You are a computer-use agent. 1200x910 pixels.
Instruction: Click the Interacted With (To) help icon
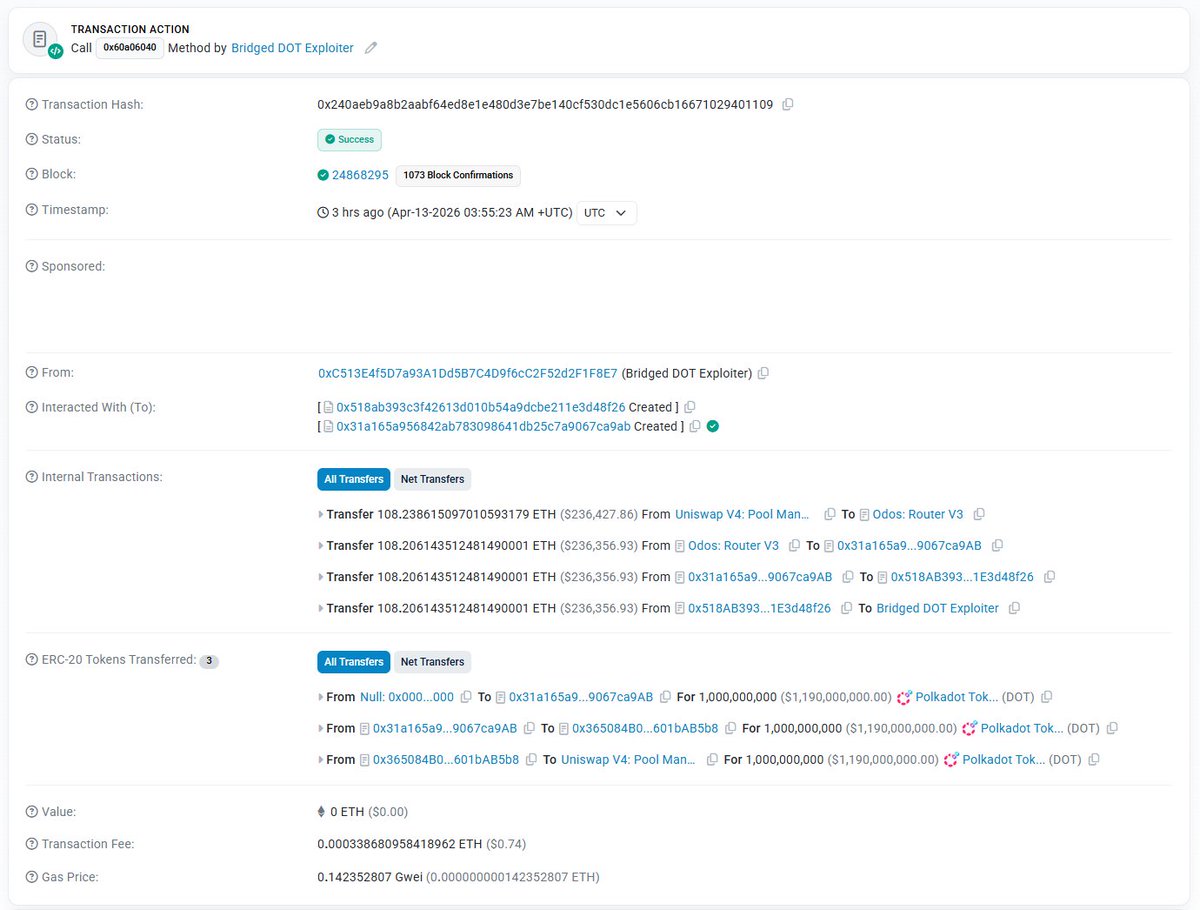(x=32, y=407)
